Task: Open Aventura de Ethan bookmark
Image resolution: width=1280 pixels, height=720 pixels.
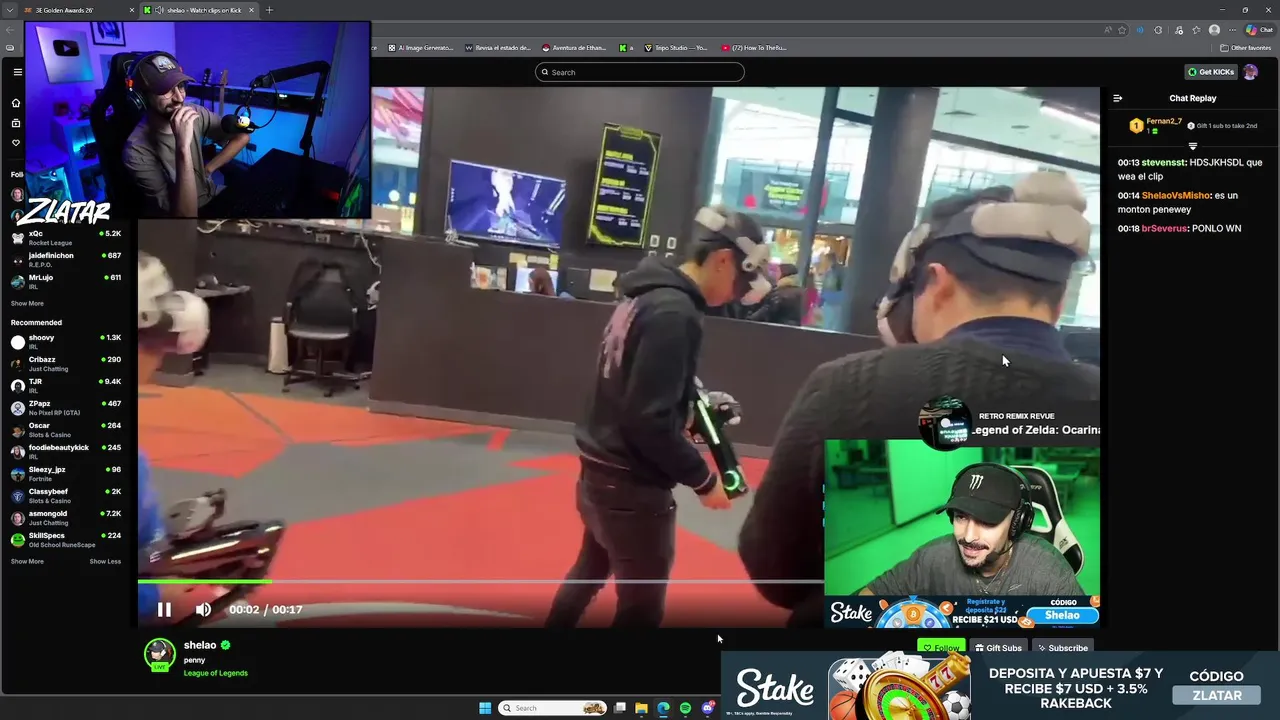Action: pos(576,47)
